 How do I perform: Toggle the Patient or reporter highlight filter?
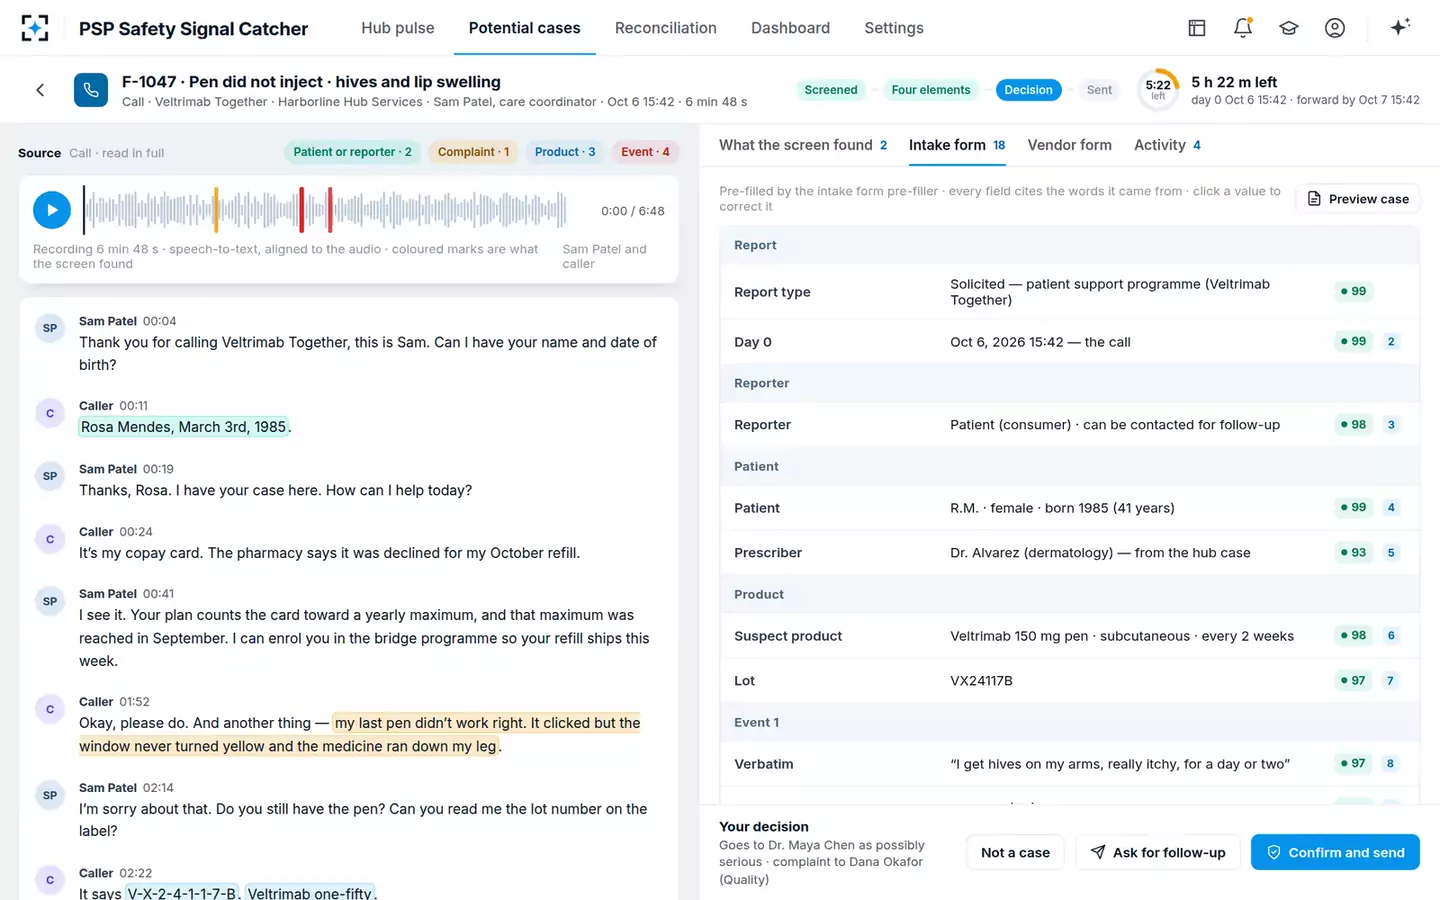tap(352, 152)
